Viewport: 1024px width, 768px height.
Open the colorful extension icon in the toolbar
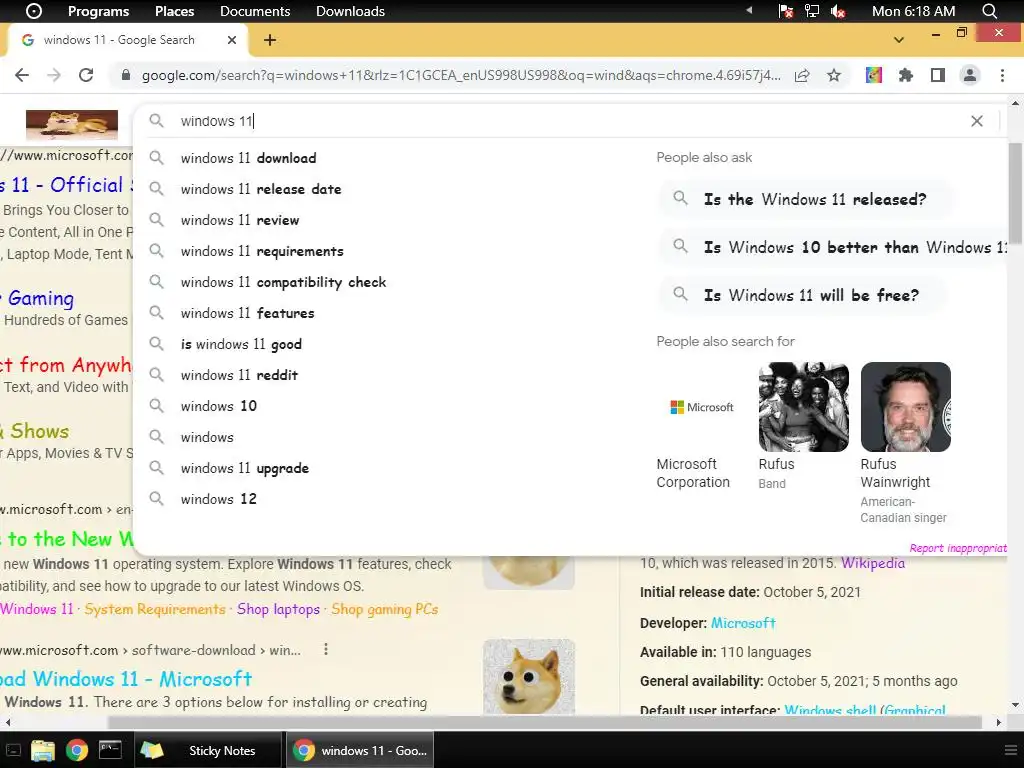874,75
